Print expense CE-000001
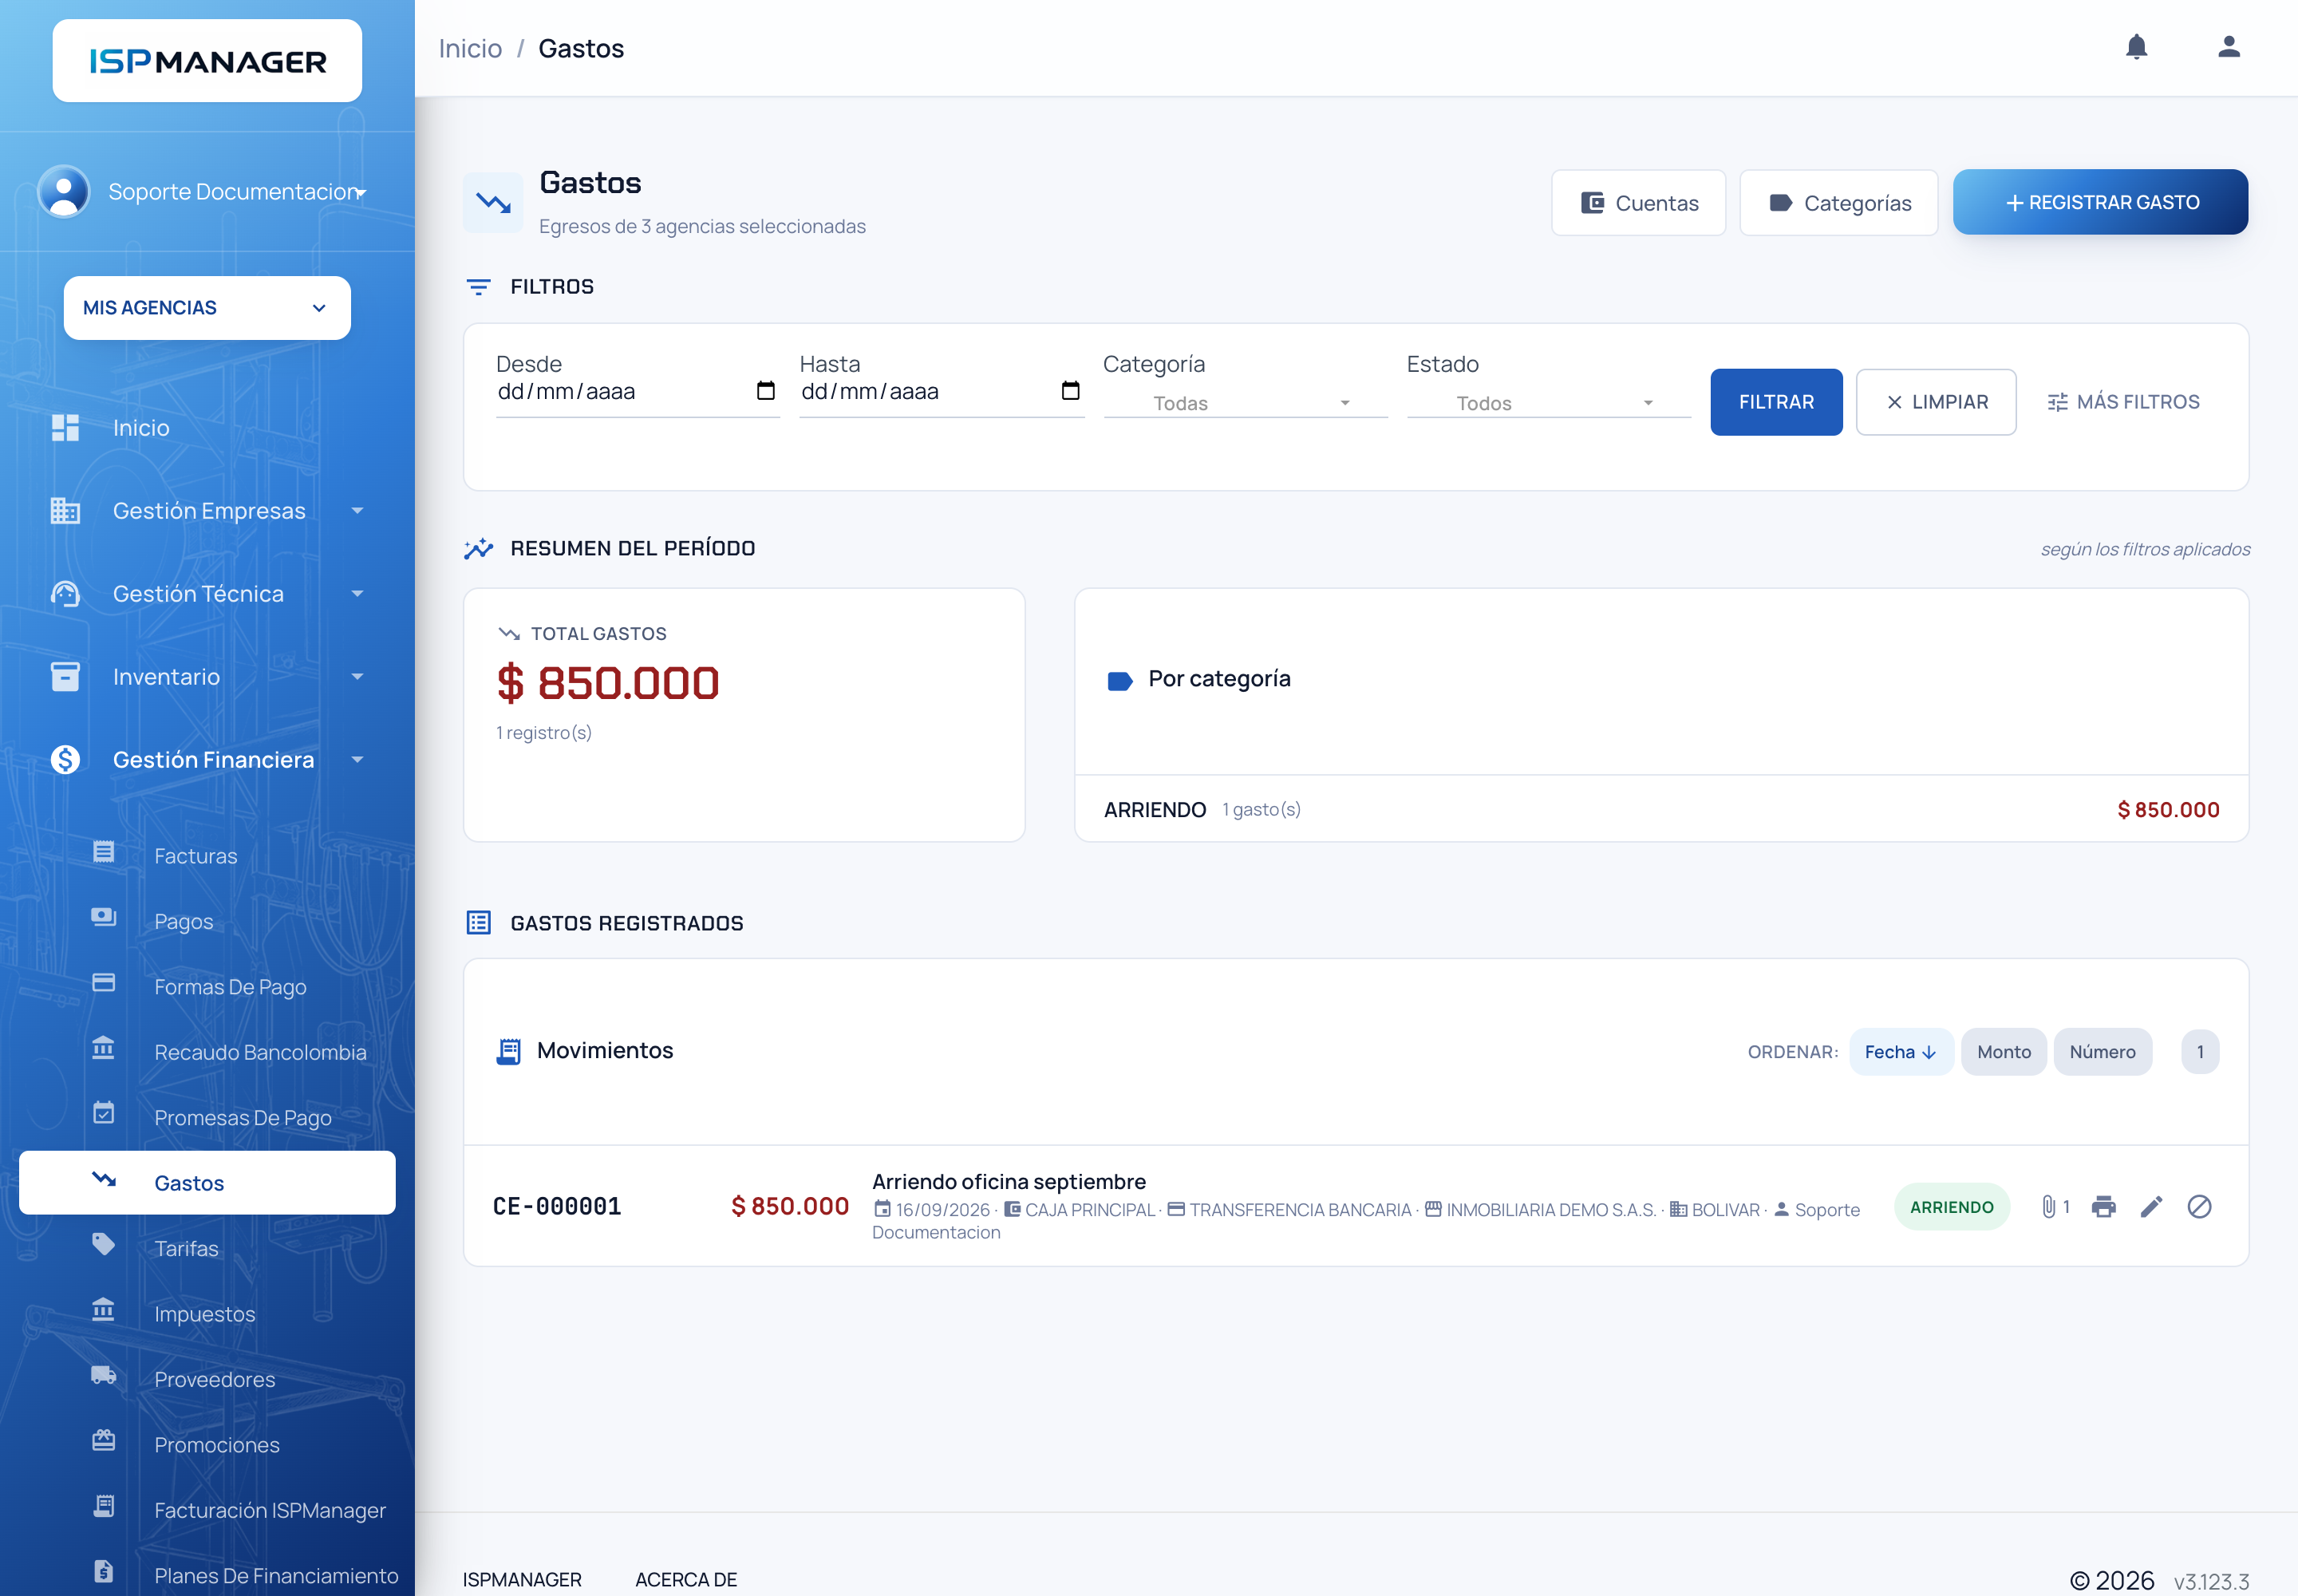2298x1596 pixels. pos(2104,1207)
